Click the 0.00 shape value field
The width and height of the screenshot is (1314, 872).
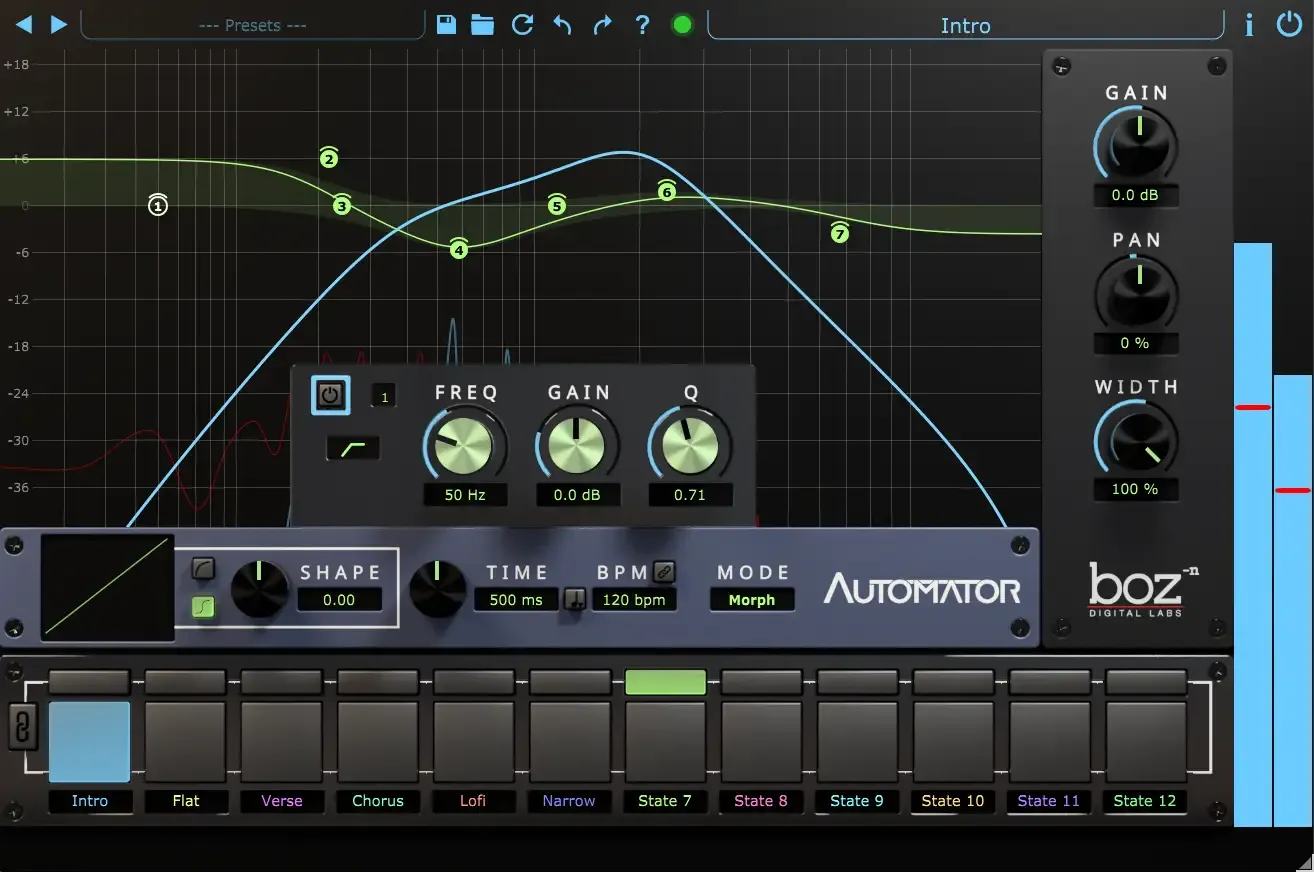[x=339, y=600]
